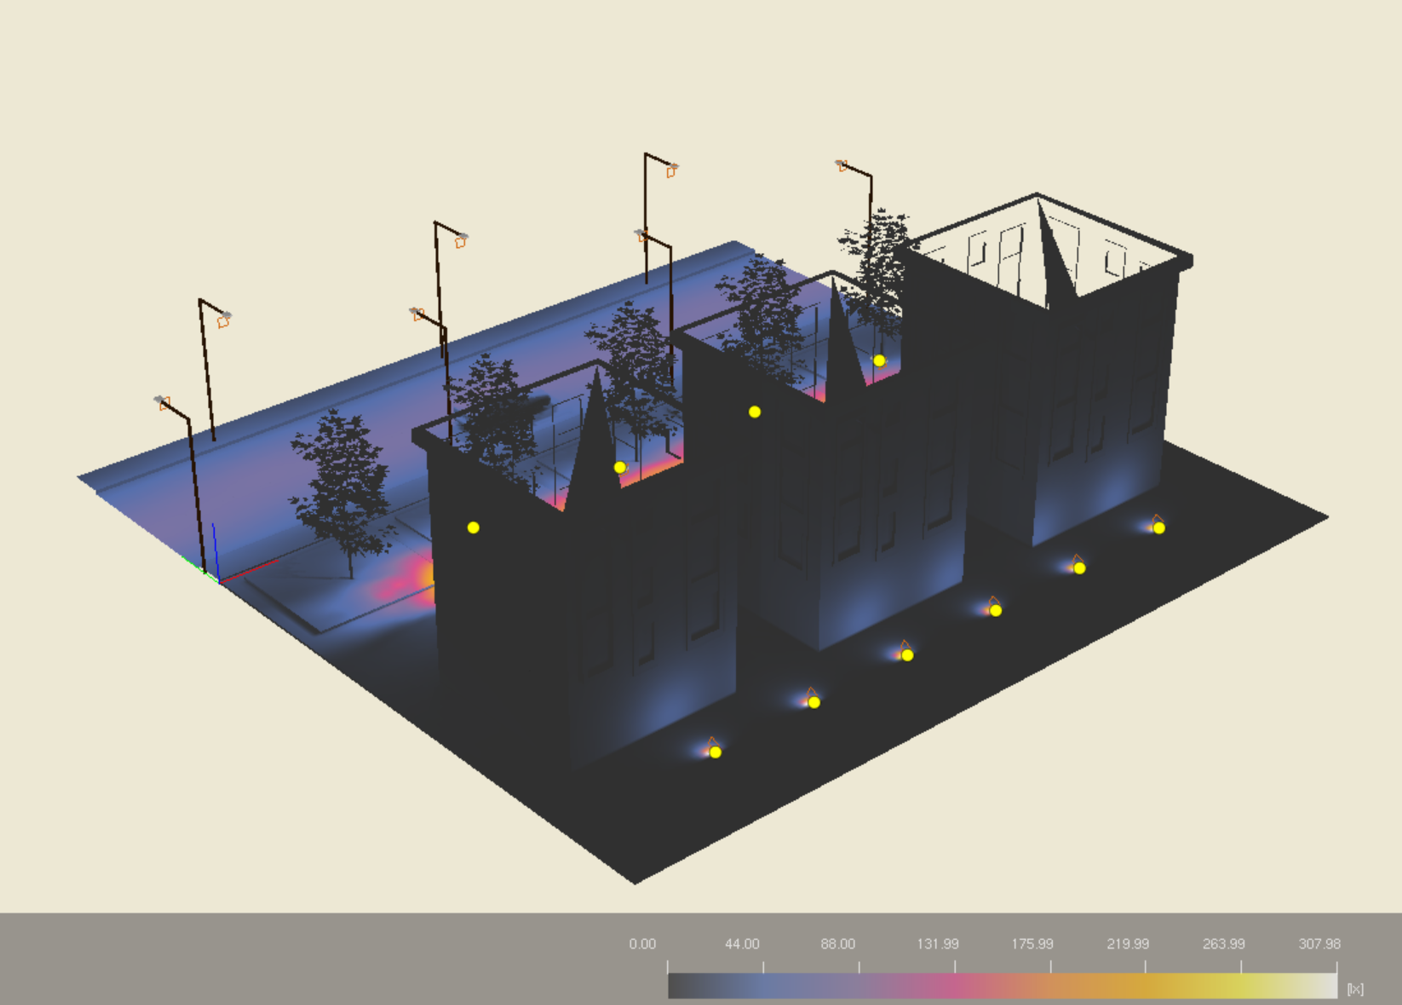Click the 131.99 scale value label

[x=937, y=944]
